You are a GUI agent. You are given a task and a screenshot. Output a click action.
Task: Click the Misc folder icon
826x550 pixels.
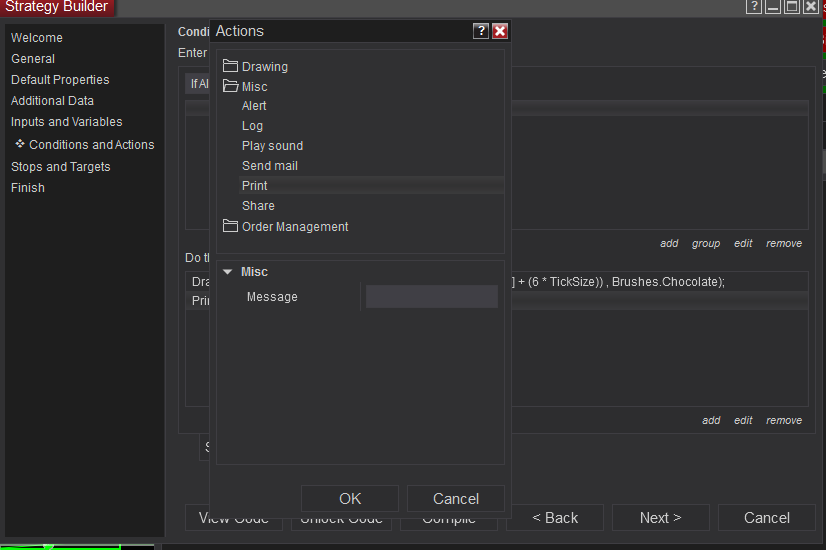coord(230,87)
